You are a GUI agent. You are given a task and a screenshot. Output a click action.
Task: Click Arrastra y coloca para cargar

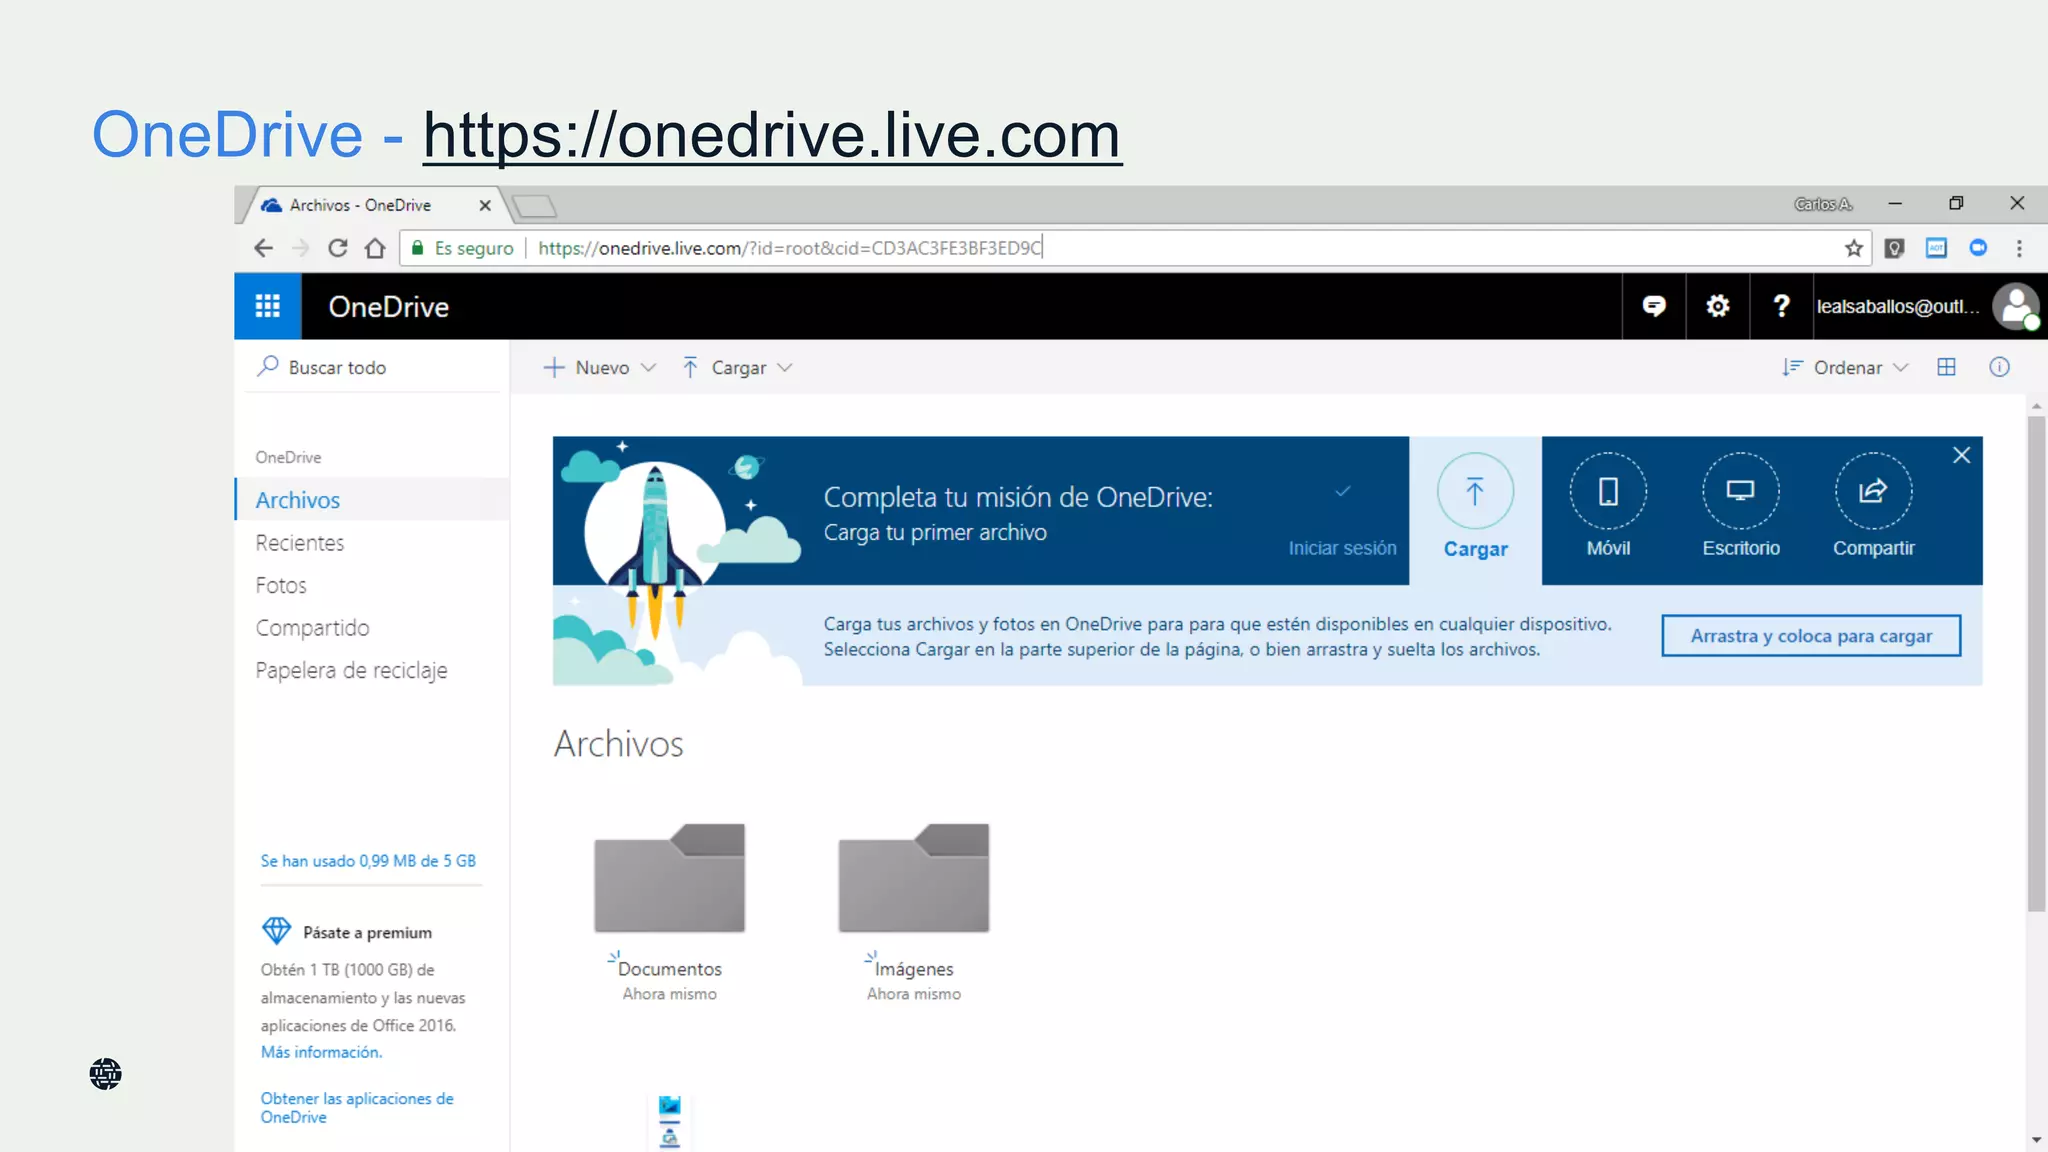[1811, 636]
